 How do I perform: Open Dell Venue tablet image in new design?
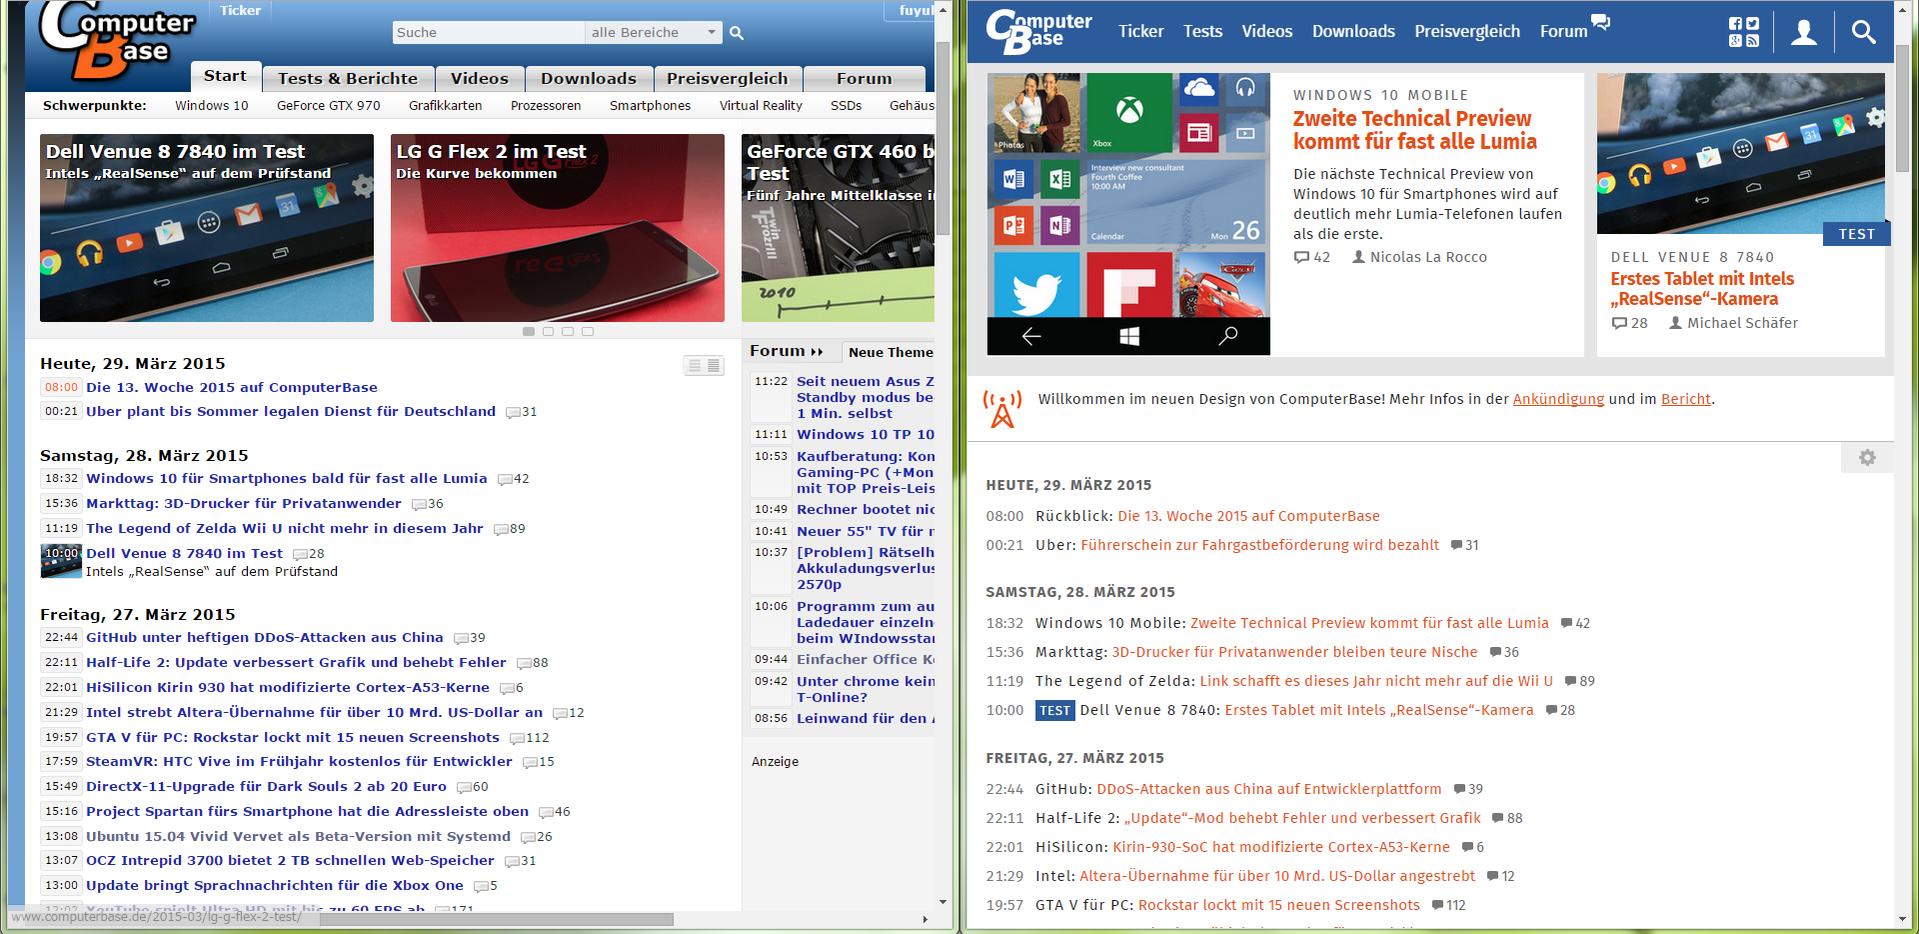click(1740, 153)
